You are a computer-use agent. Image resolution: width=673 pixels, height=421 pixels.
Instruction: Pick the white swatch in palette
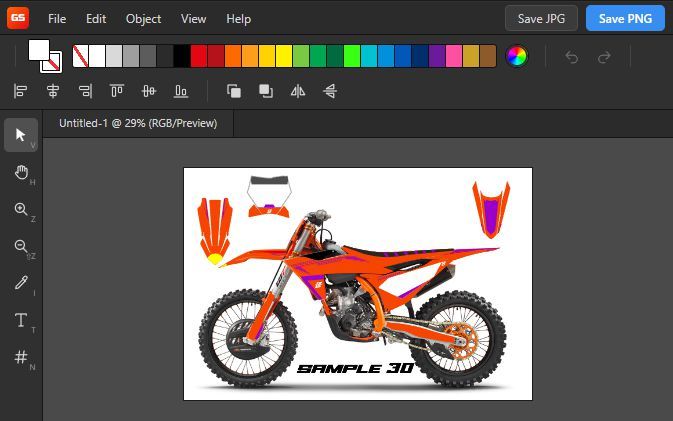(97, 56)
